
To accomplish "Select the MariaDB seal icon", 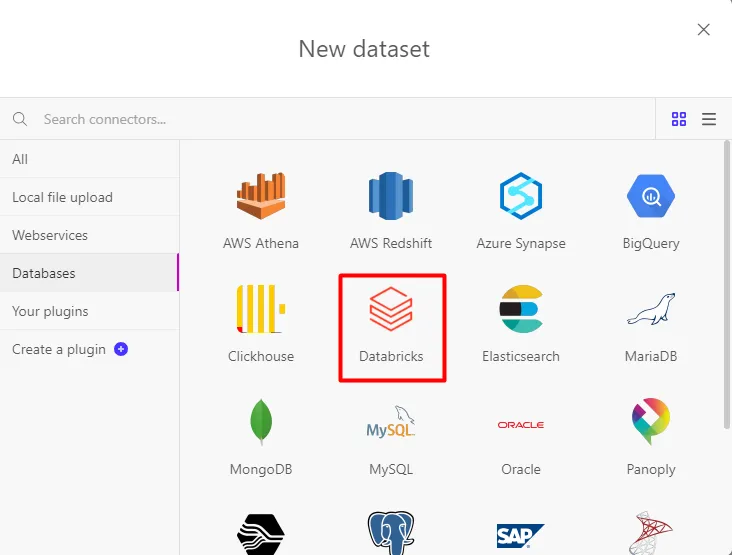I will [651, 309].
